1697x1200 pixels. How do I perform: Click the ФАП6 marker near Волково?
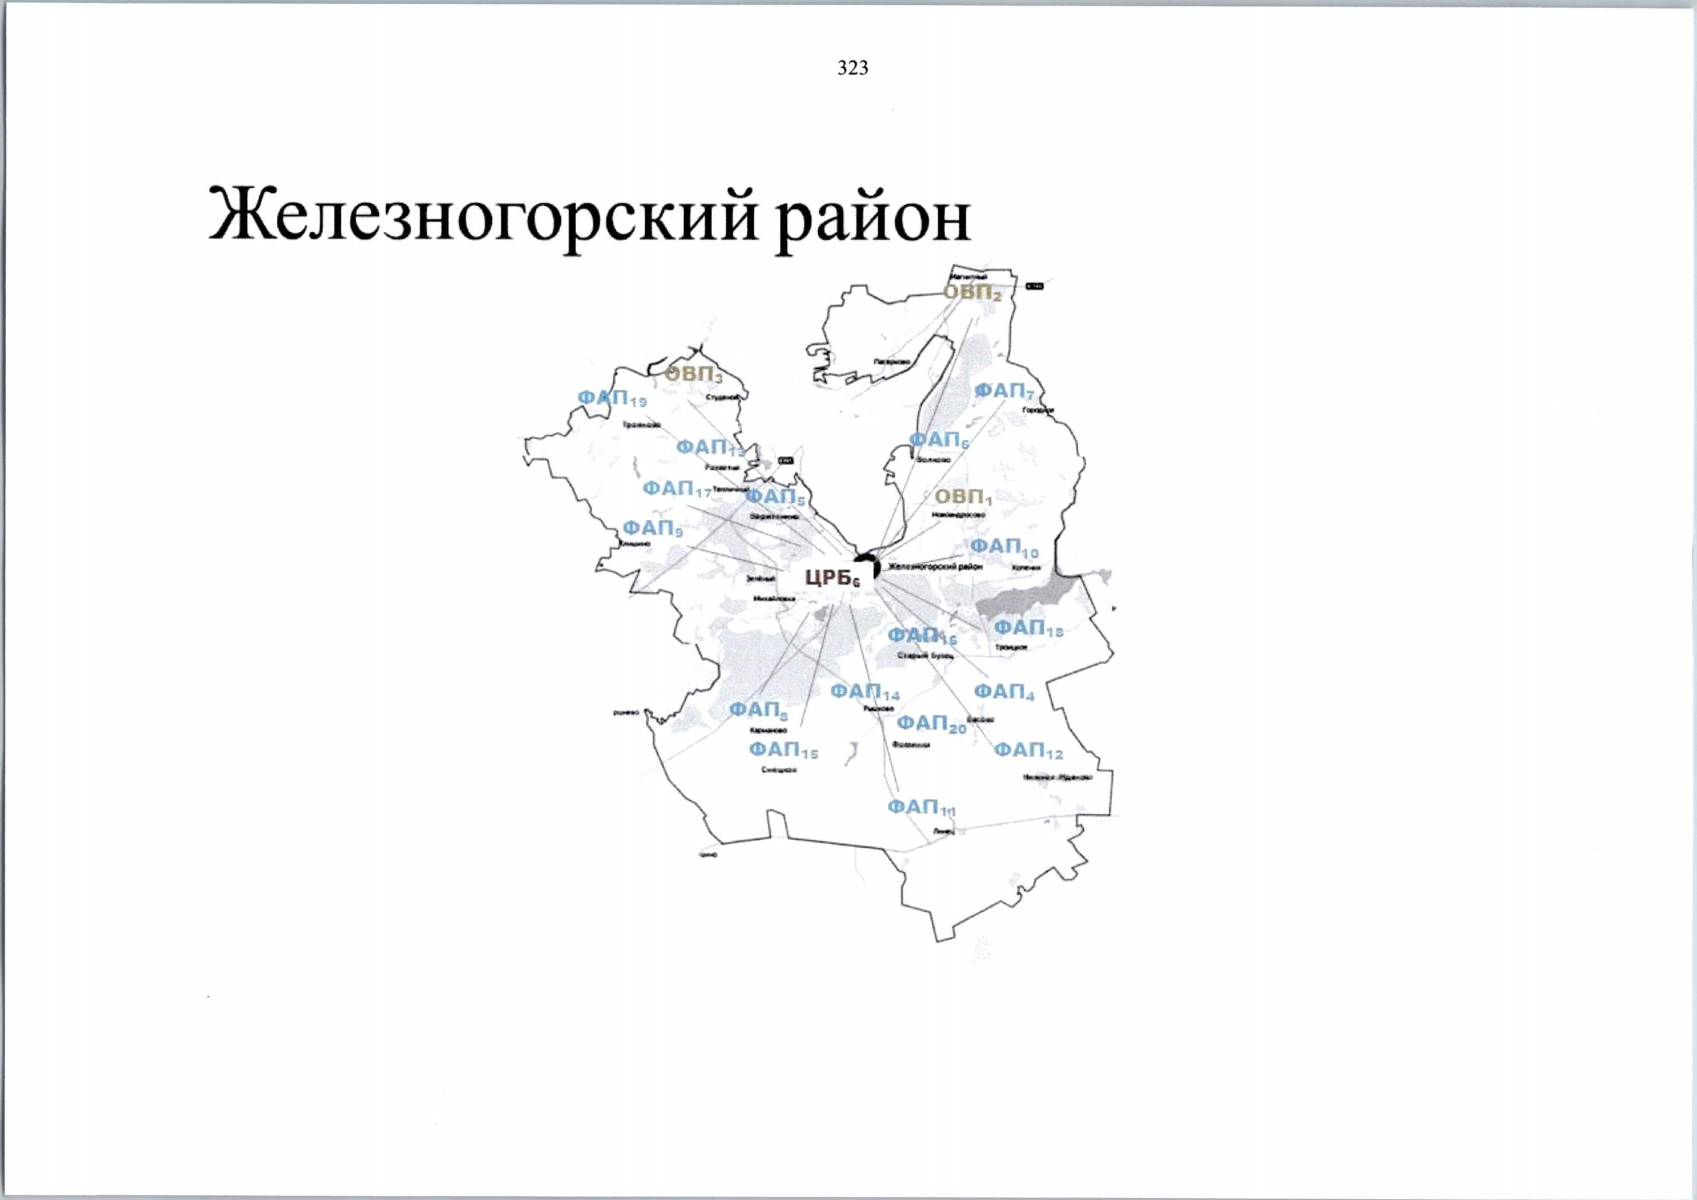click(938, 441)
